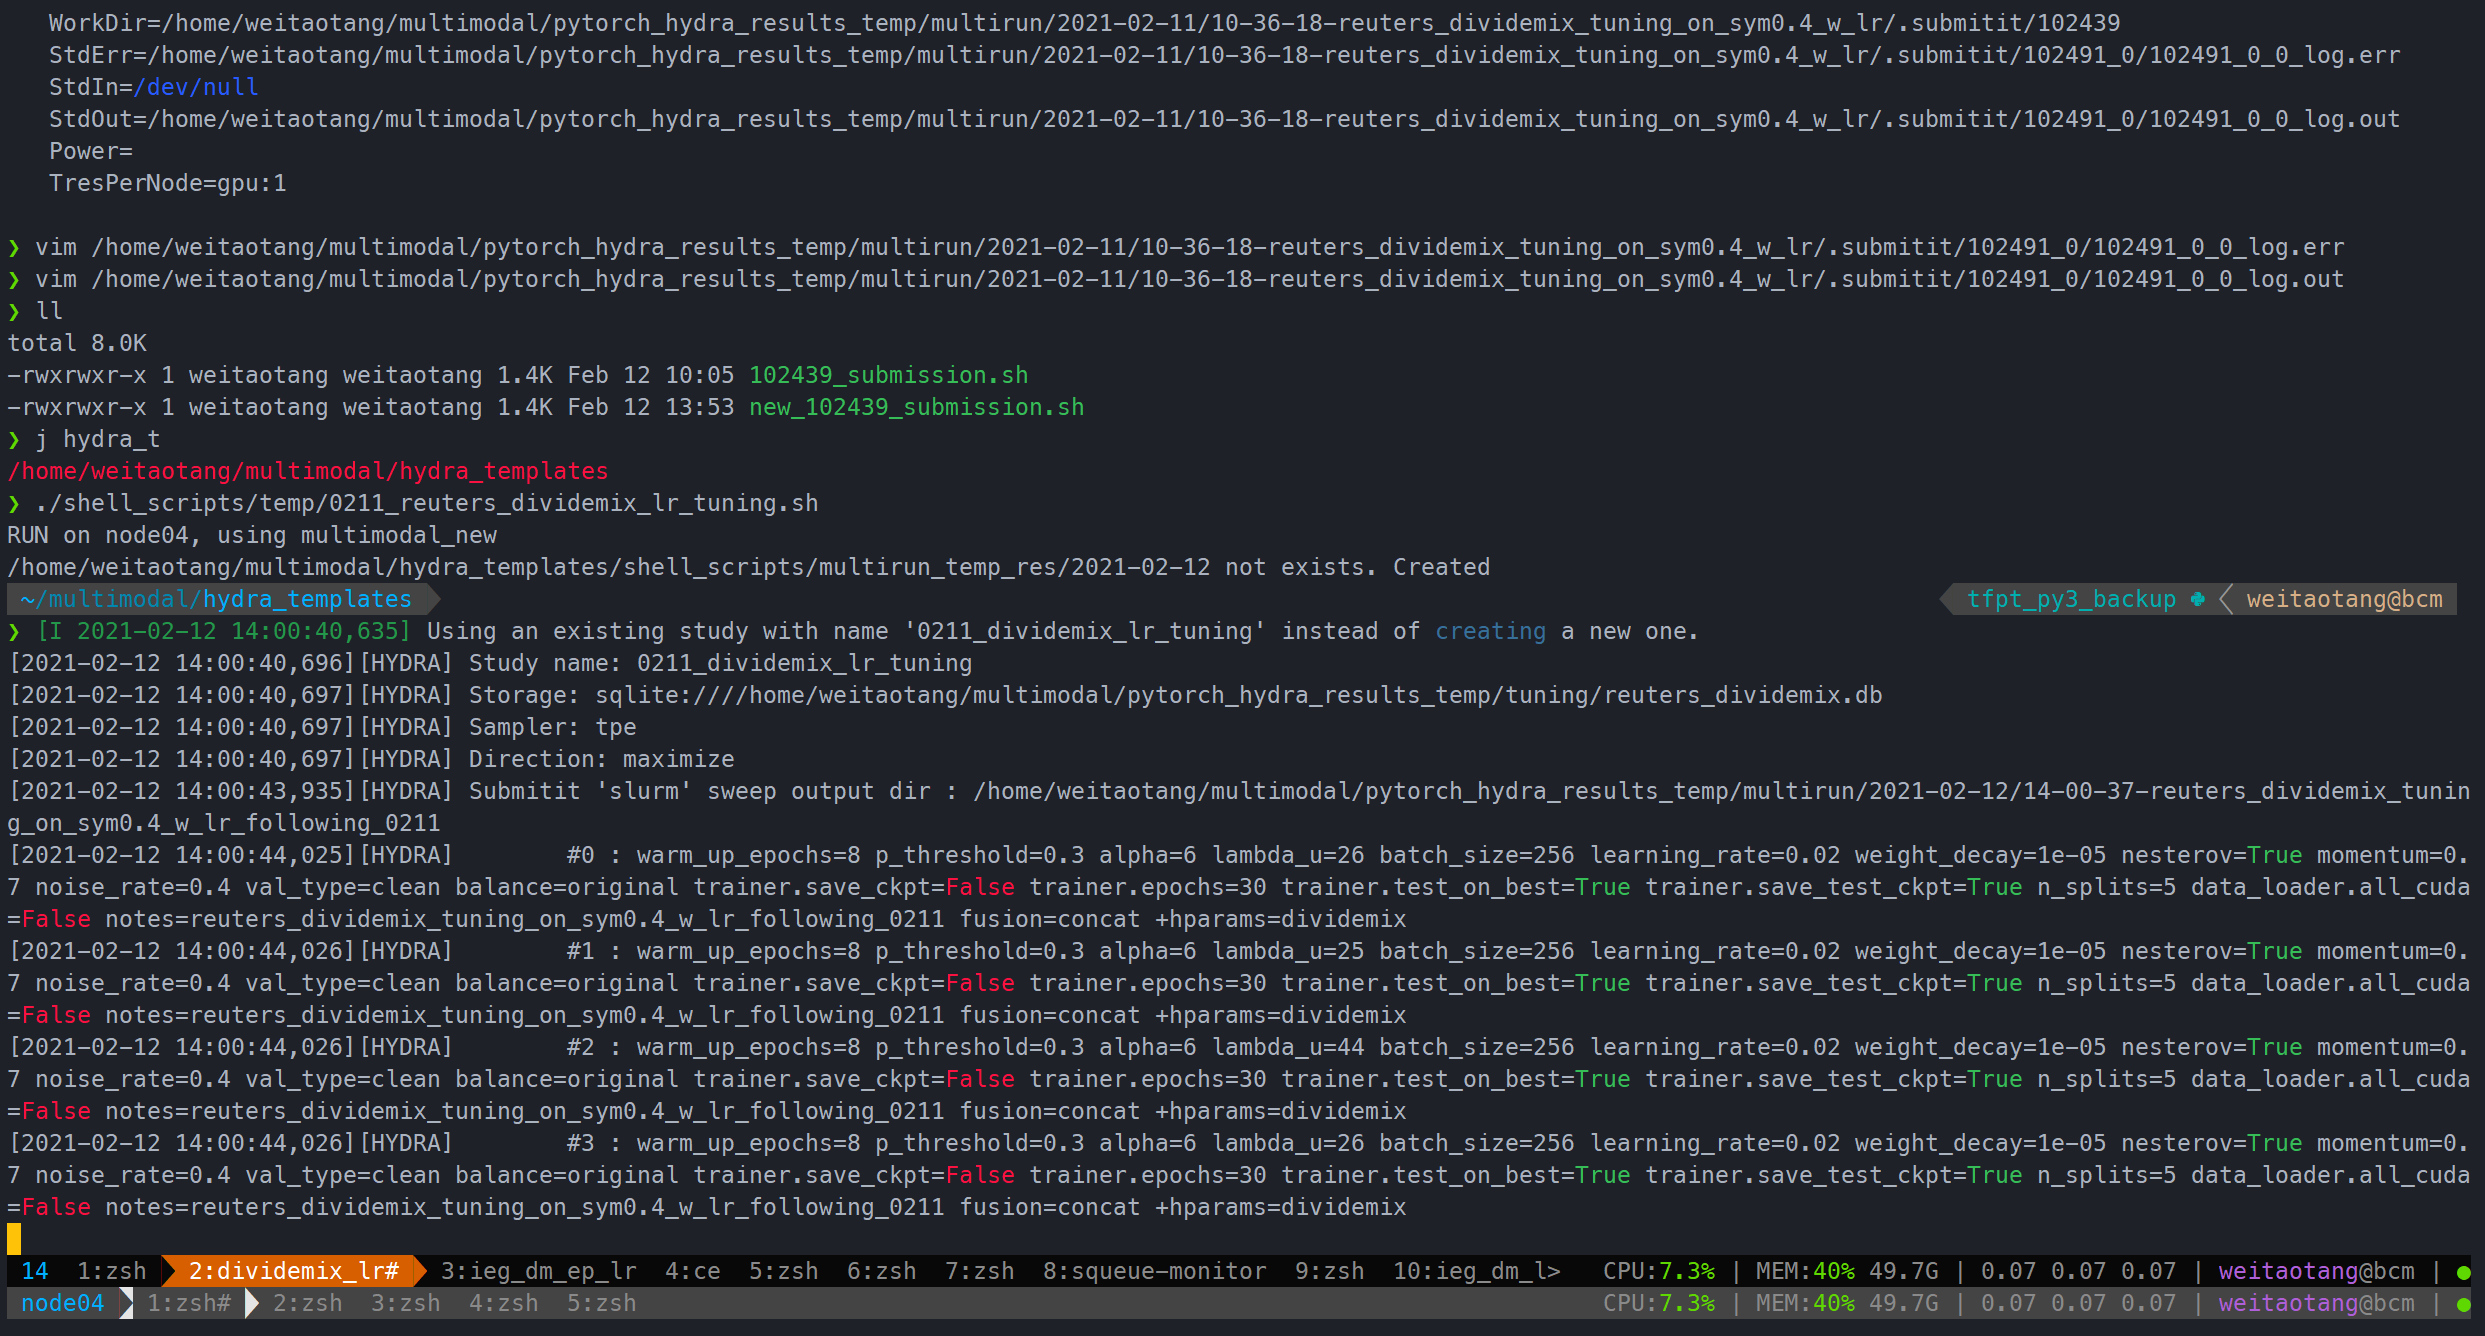Switch to tmux window 4:ce

(693, 1271)
